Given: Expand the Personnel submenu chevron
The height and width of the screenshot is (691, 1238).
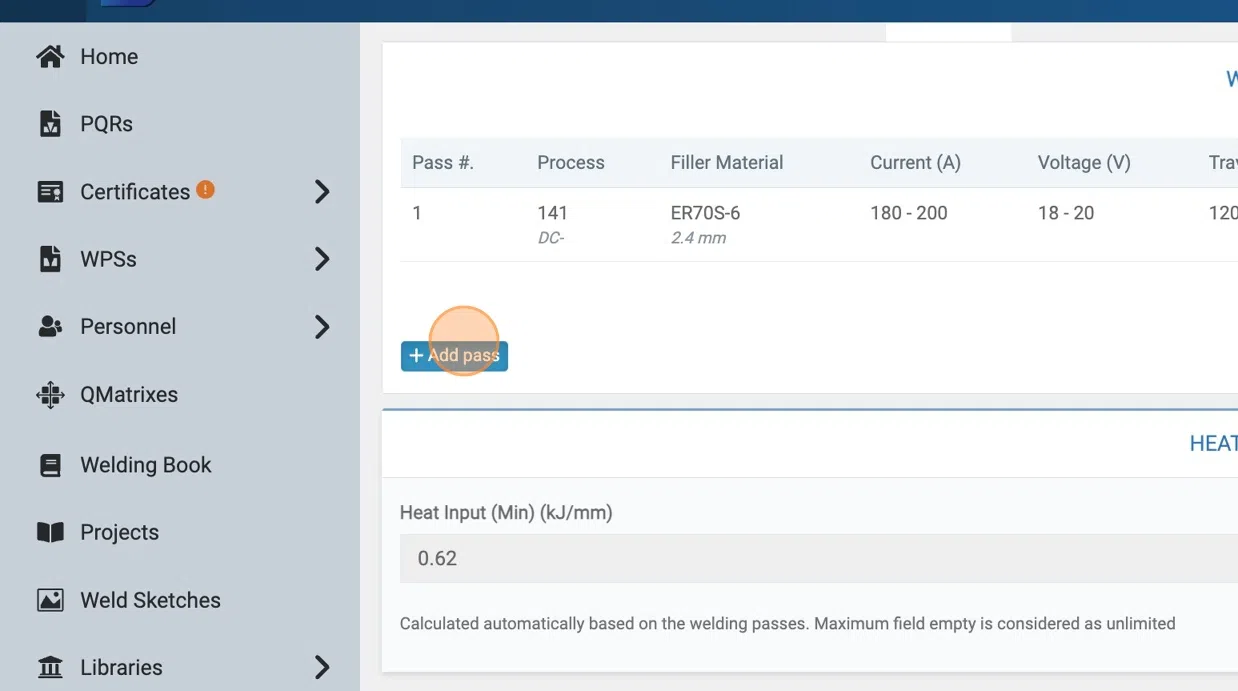Looking at the screenshot, I should [x=322, y=326].
